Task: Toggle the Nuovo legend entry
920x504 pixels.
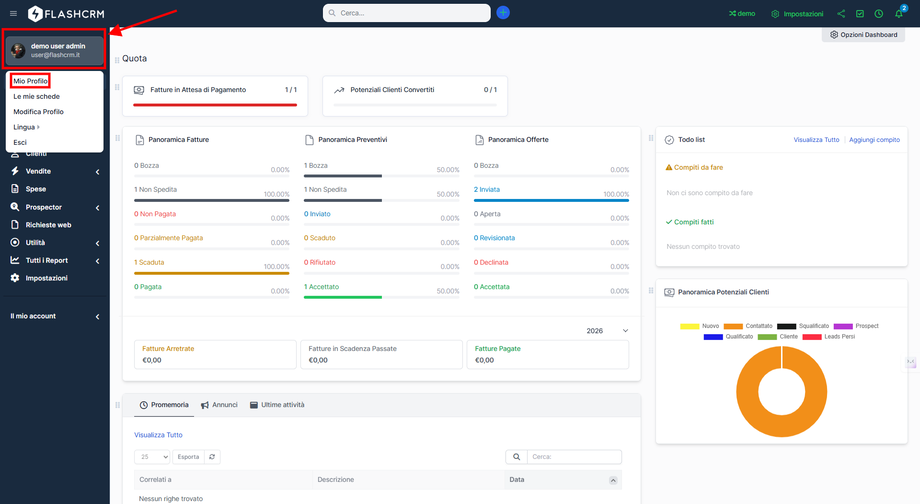Action: click(701, 326)
